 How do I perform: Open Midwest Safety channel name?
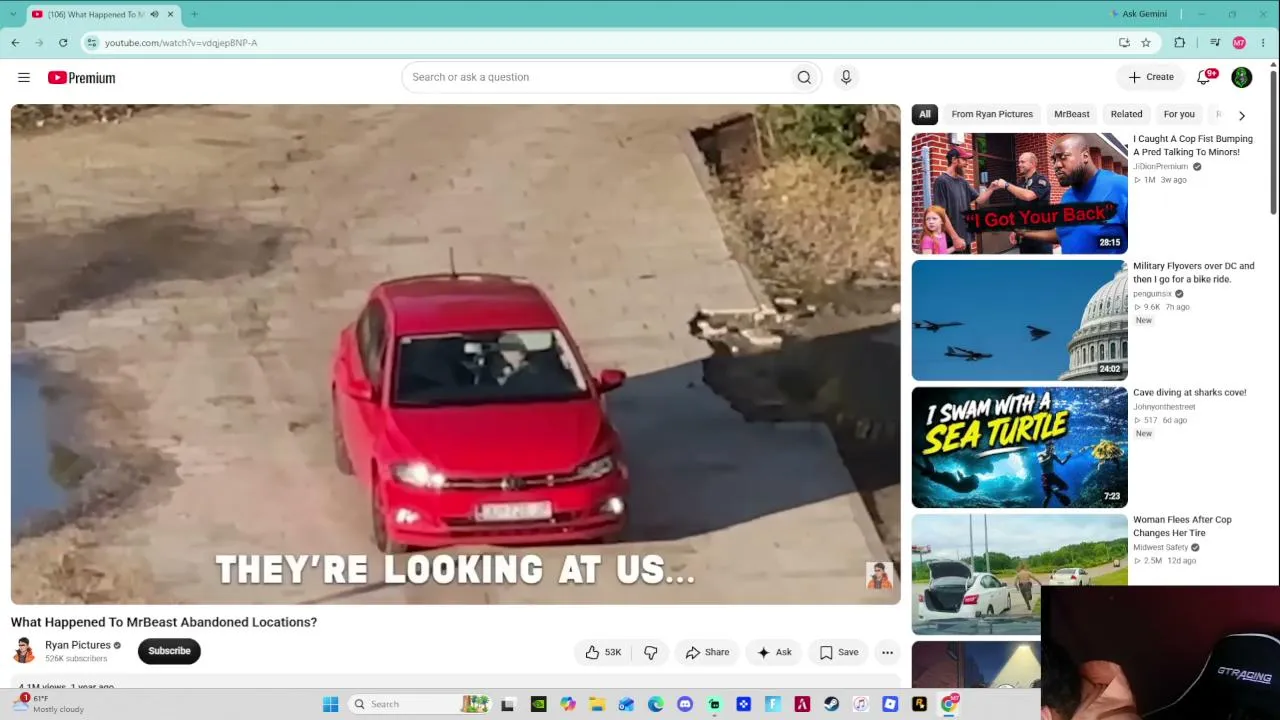coord(1161,548)
